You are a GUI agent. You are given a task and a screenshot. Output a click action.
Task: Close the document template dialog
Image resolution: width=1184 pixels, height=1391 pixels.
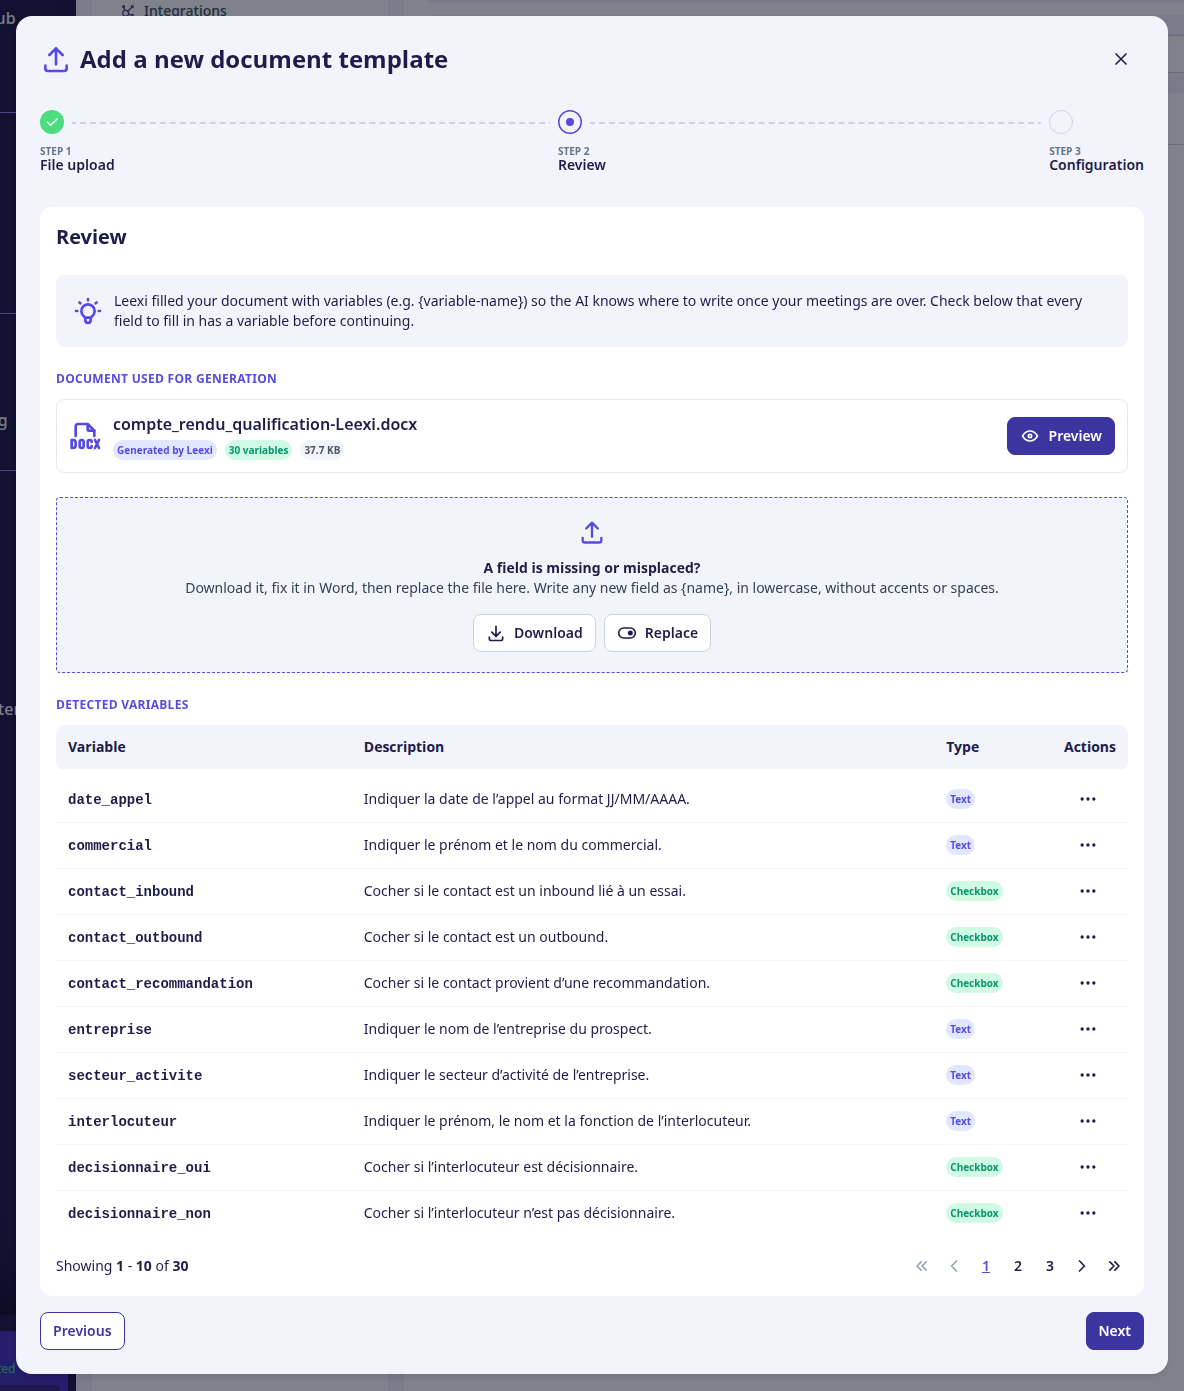1121,59
